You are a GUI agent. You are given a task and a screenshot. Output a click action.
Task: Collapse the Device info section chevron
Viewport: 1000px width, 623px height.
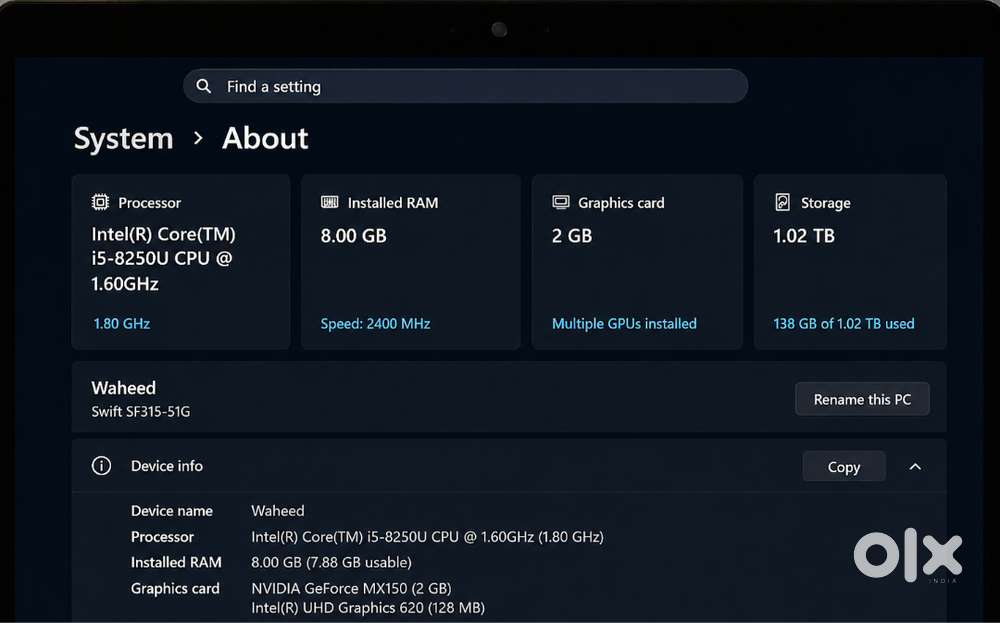click(x=915, y=467)
